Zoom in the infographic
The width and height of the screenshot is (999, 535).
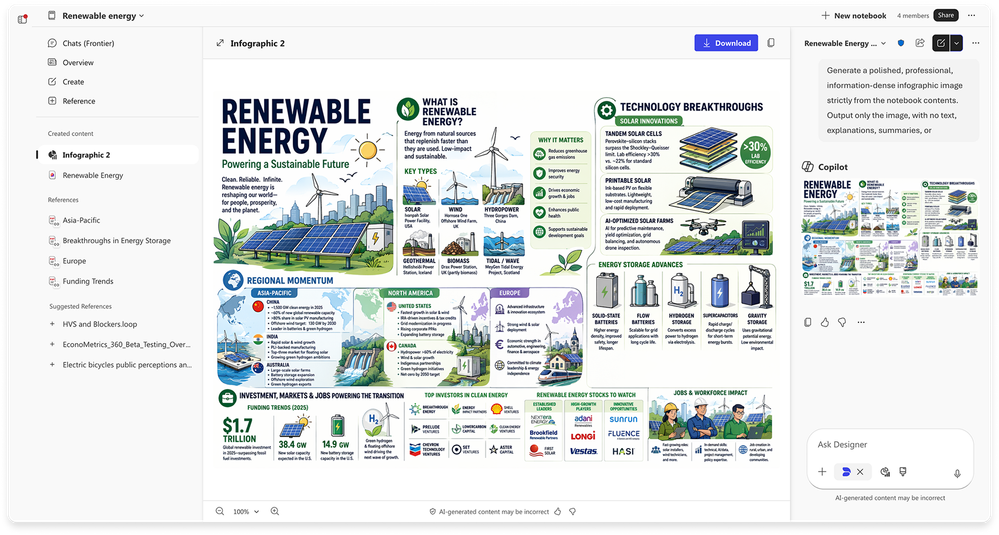click(275, 511)
